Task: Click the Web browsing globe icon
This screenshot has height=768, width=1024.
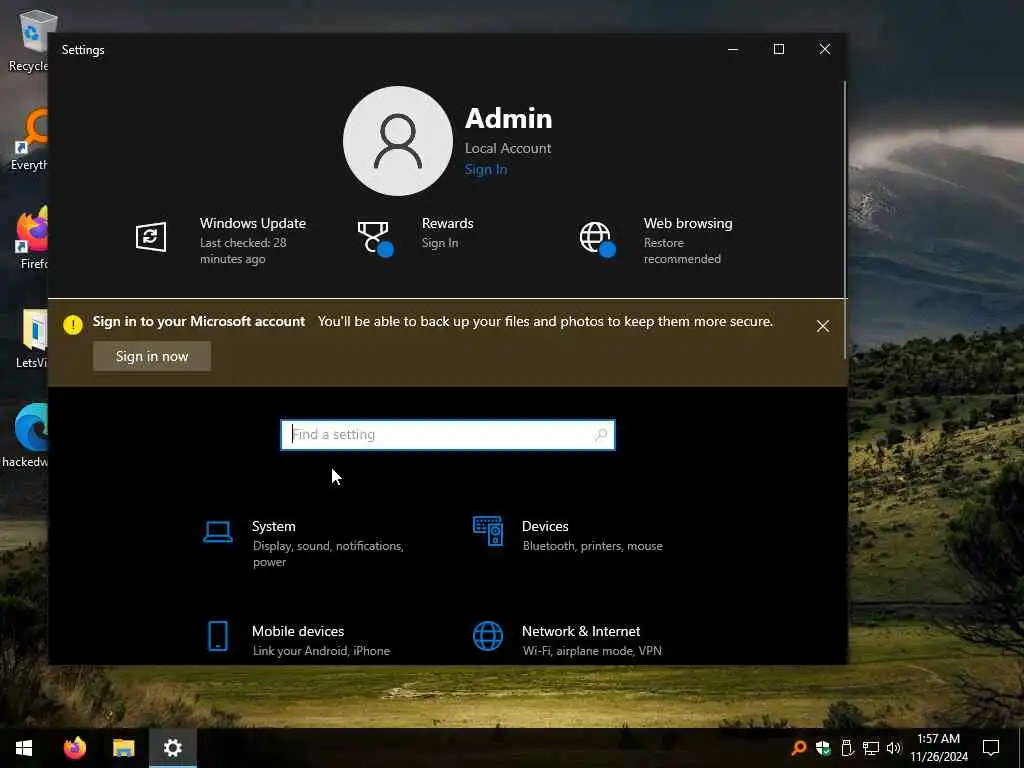Action: tap(597, 239)
